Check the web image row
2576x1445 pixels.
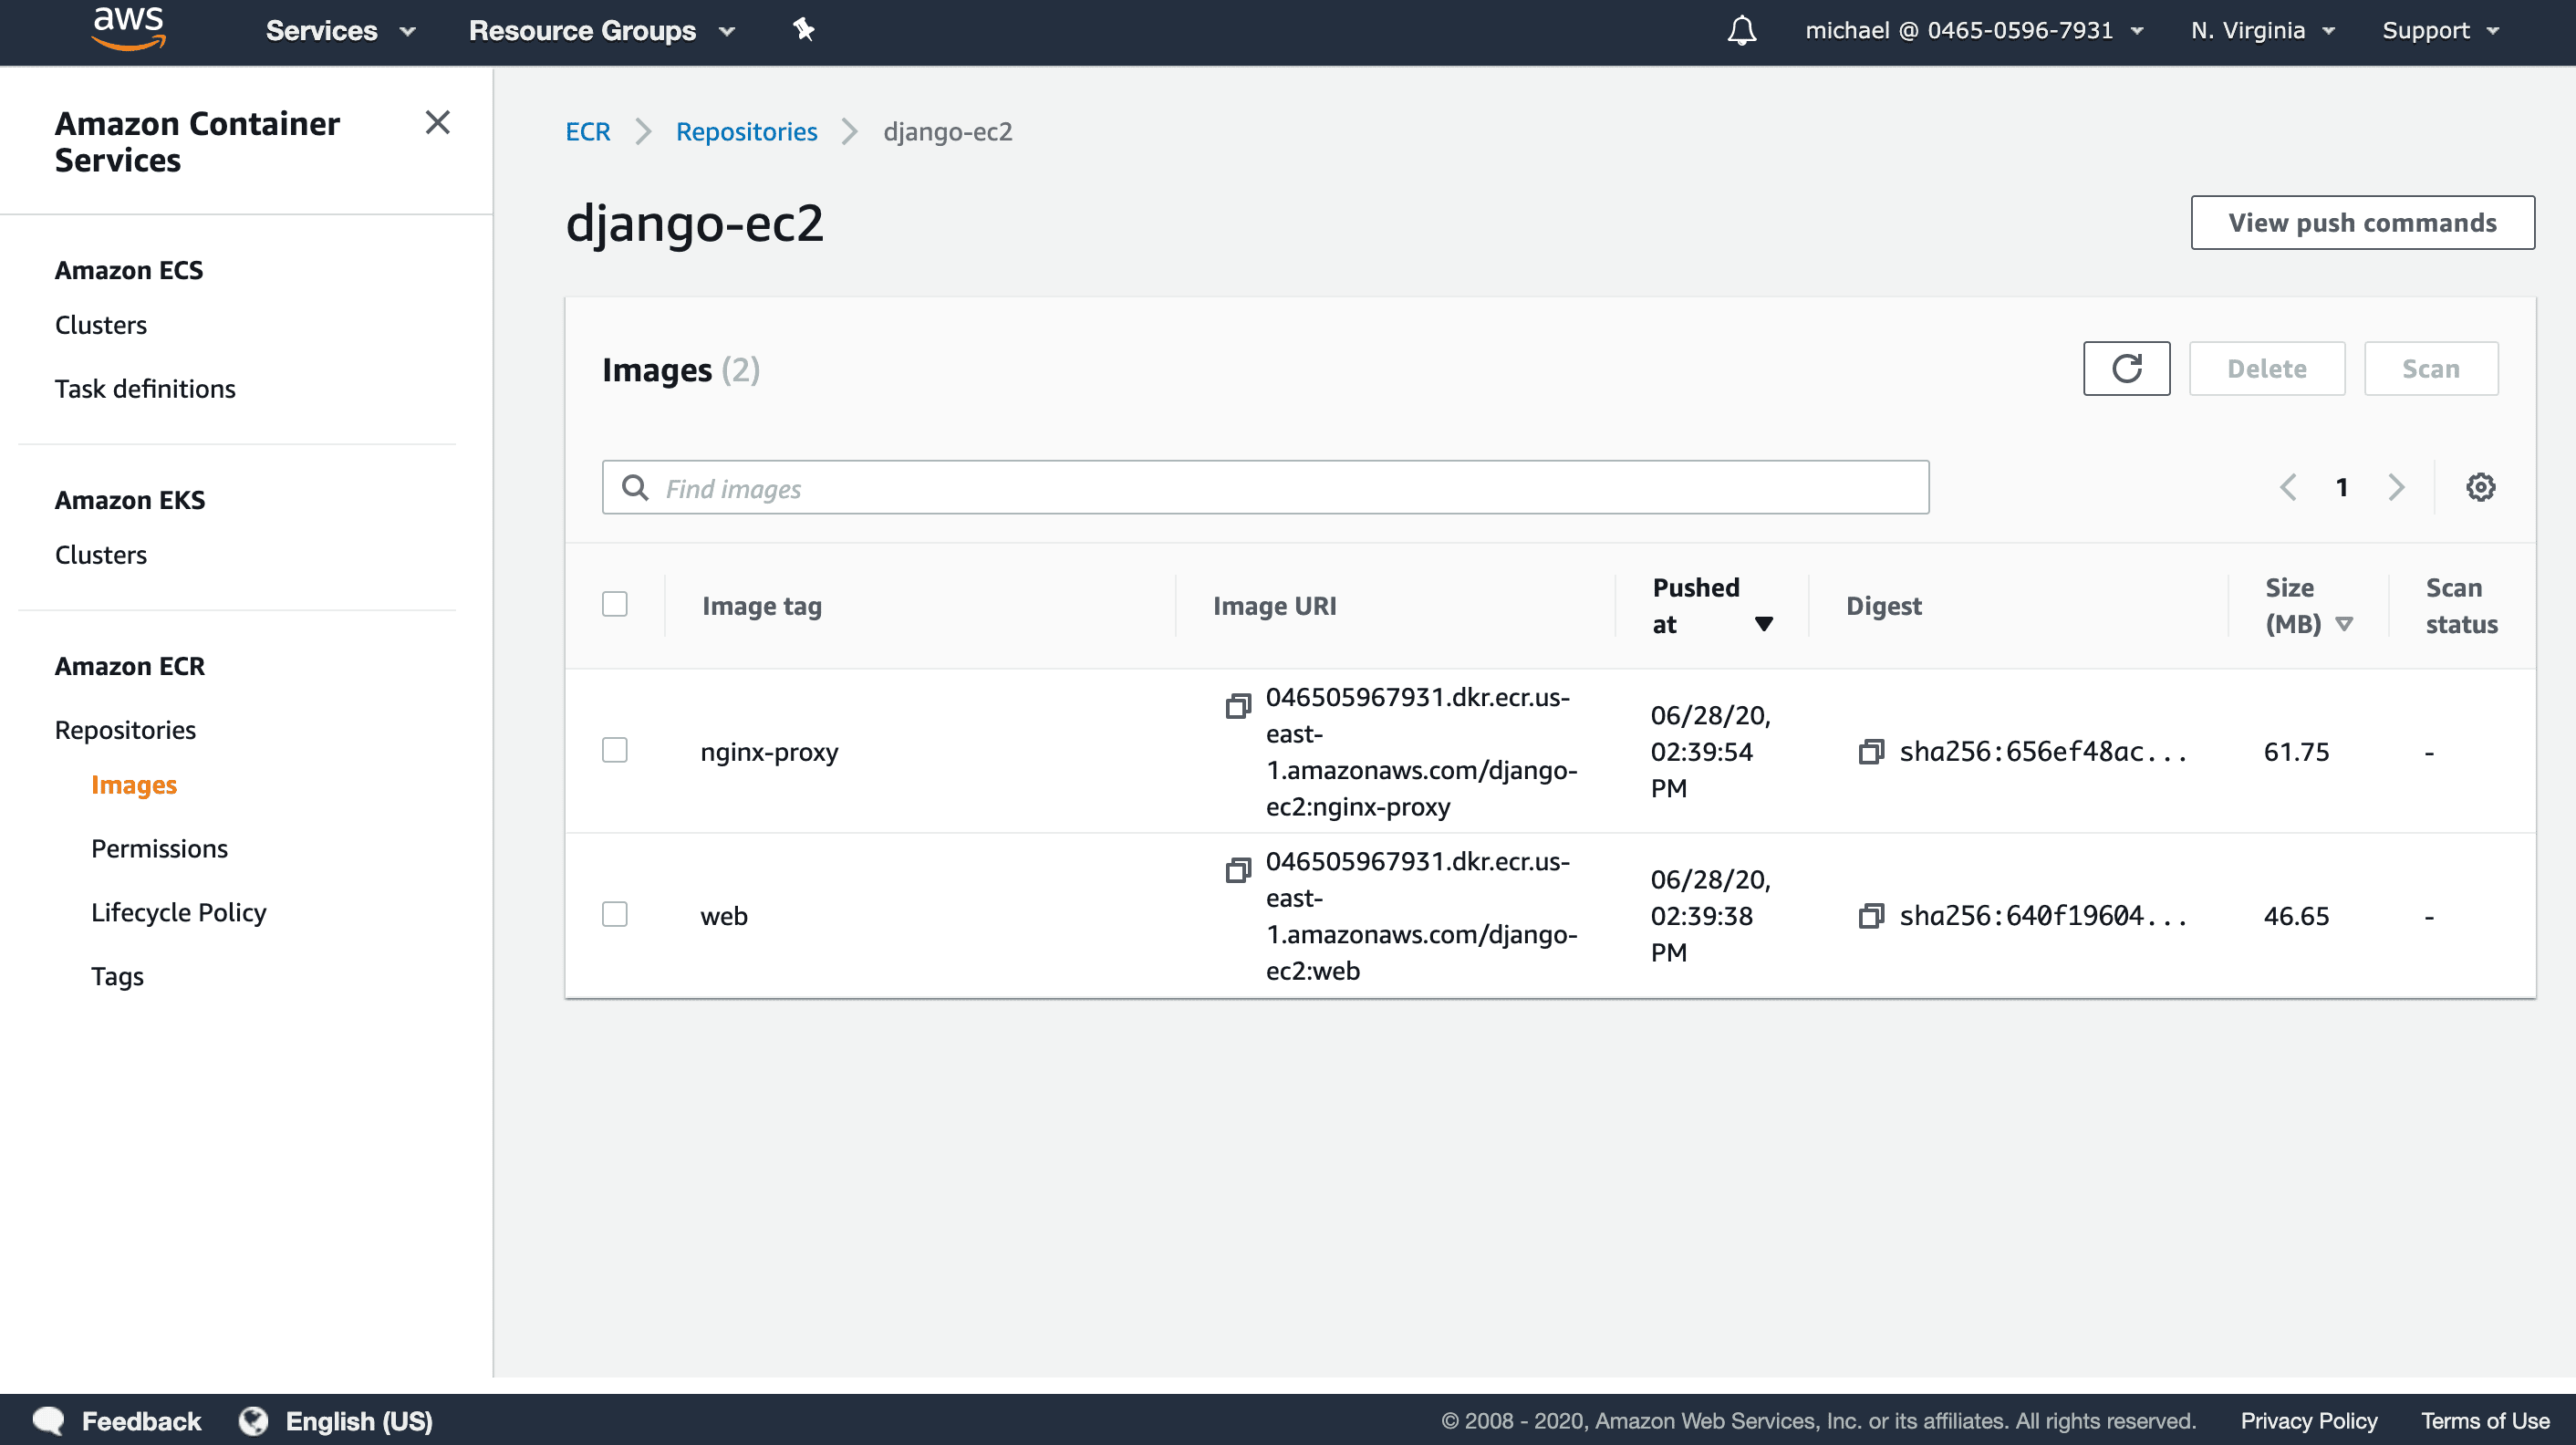(x=615, y=914)
